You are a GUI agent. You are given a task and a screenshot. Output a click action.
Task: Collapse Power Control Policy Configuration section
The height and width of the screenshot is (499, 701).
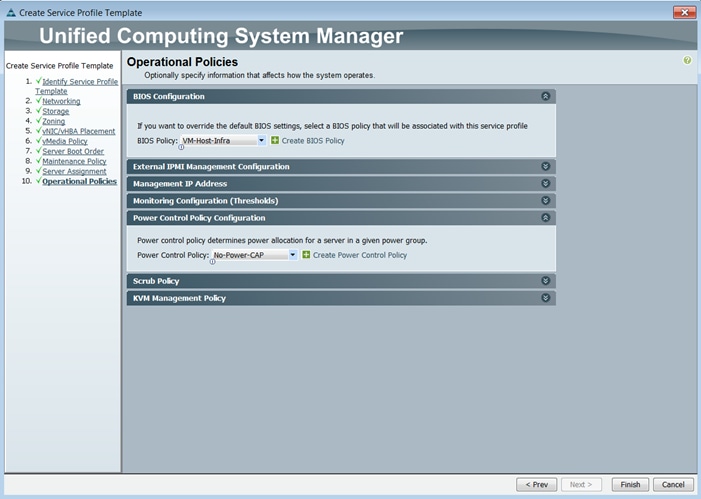tap(545, 218)
